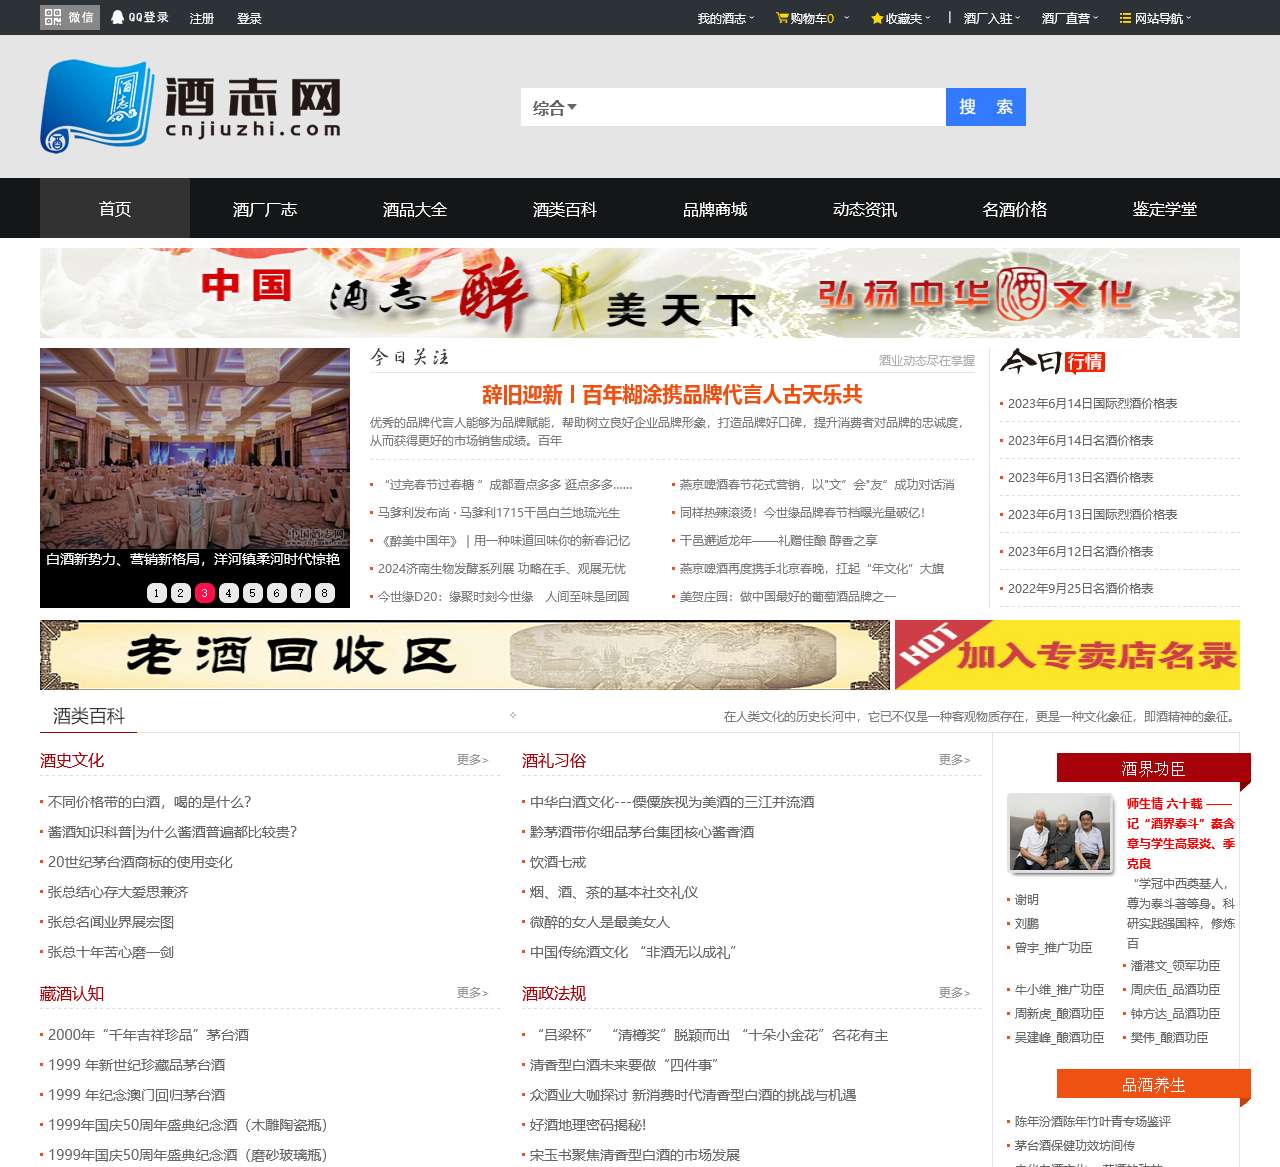1280x1167 pixels.
Task: Open 2023年6月14日国际烈酒价格表
Action: (x=1092, y=404)
